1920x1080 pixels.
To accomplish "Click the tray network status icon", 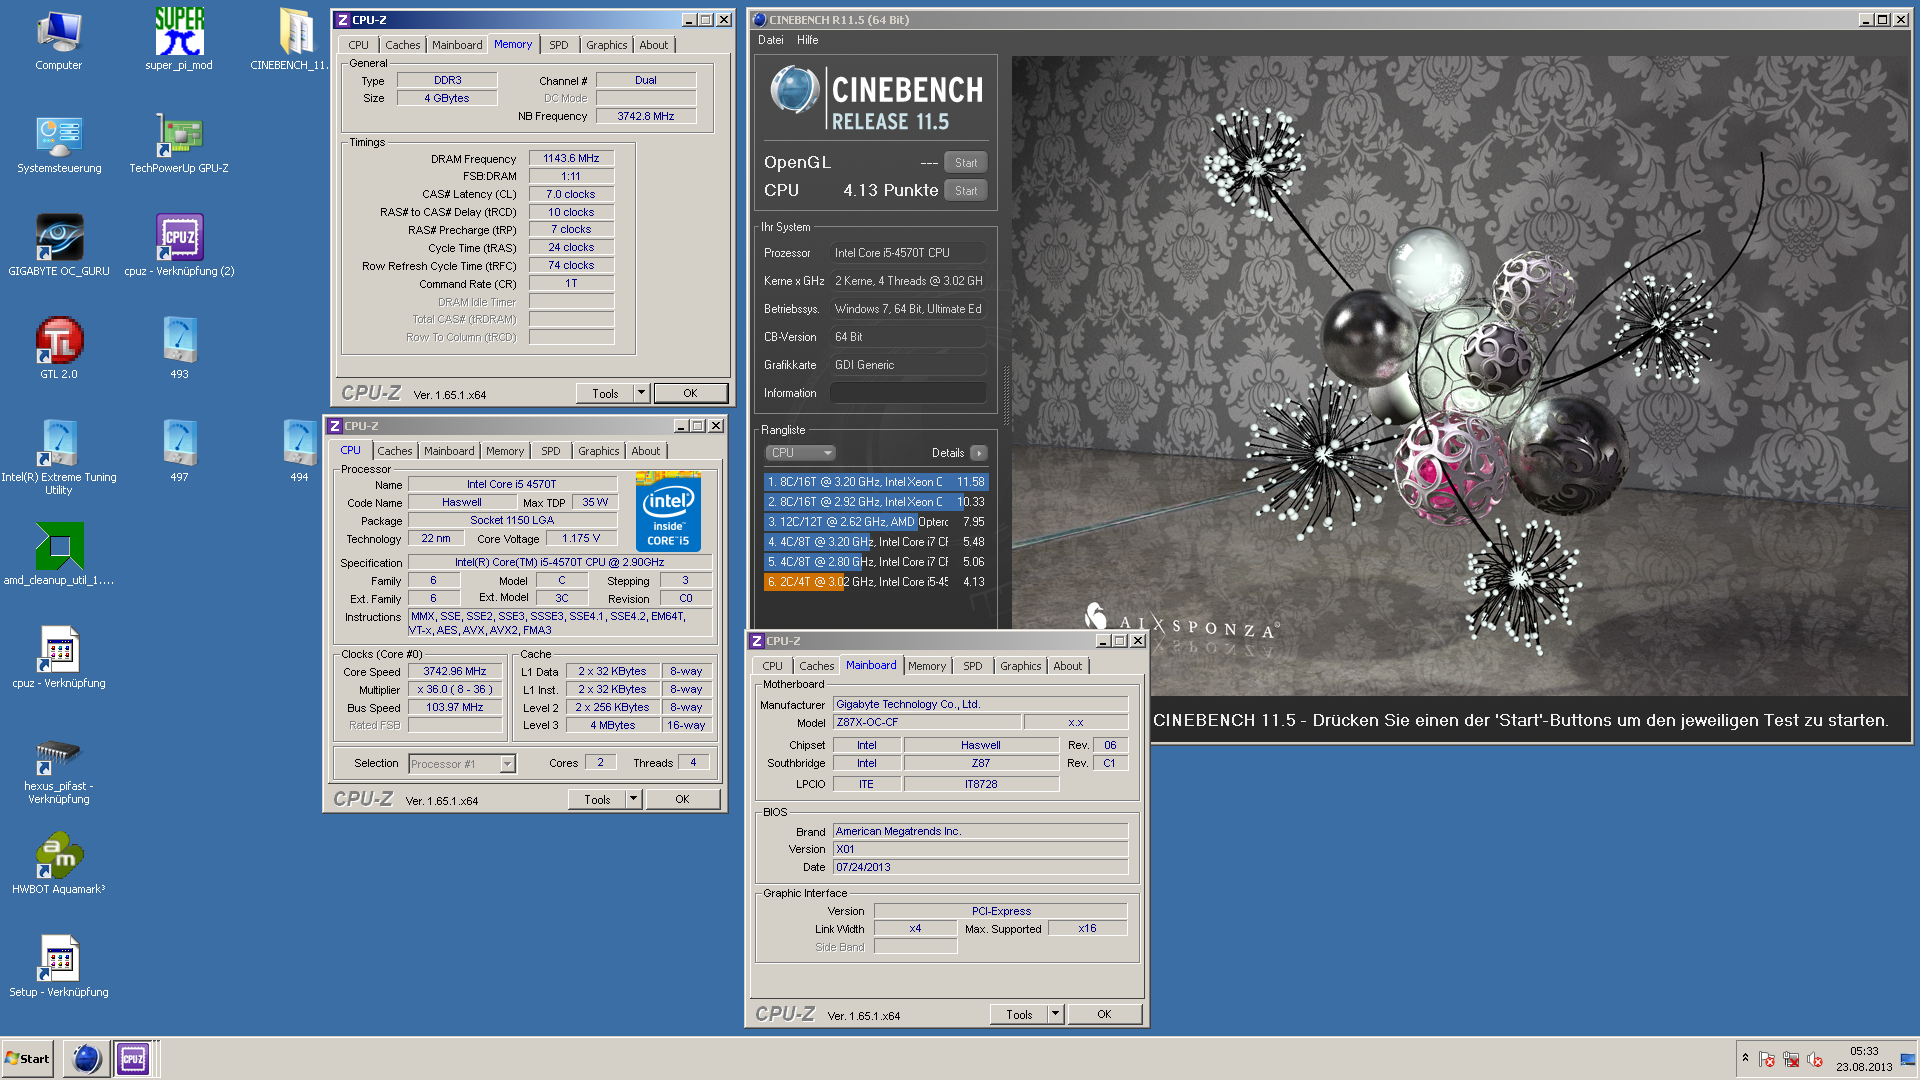I will 1791,1059.
